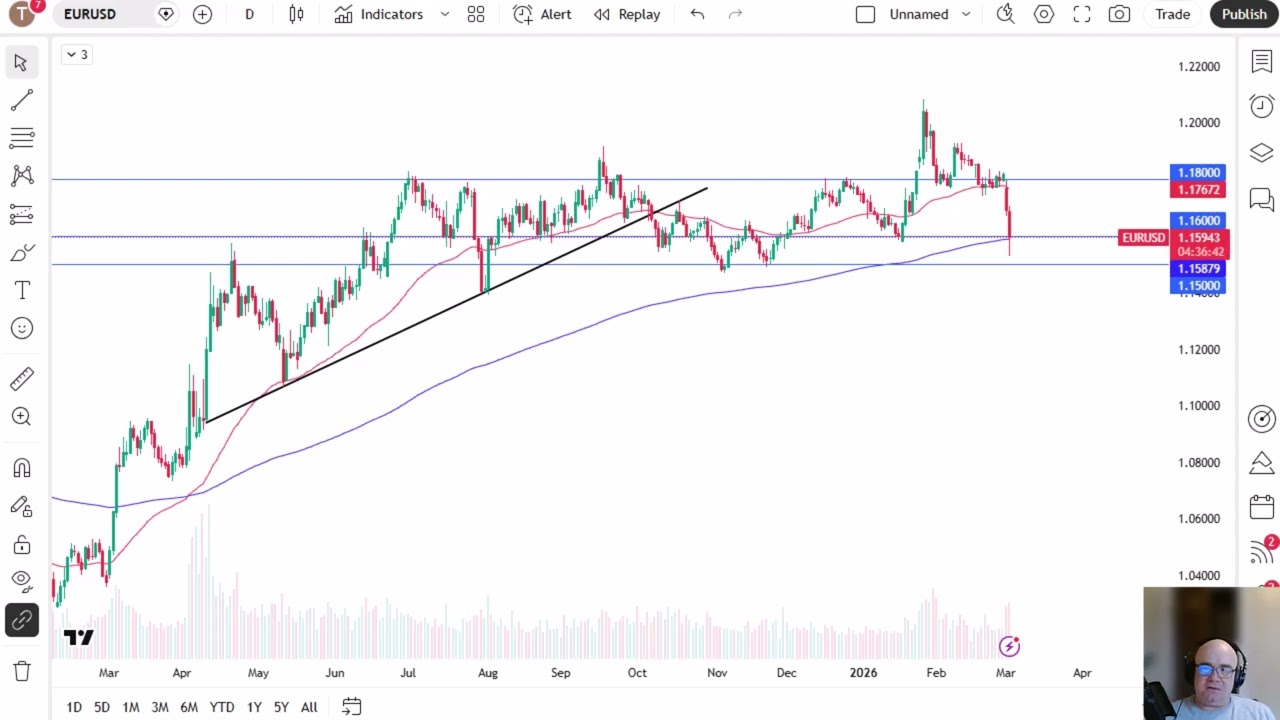The width and height of the screenshot is (1280, 720).
Task: Collapse the indicator legend showing 3
Action: (77, 54)
